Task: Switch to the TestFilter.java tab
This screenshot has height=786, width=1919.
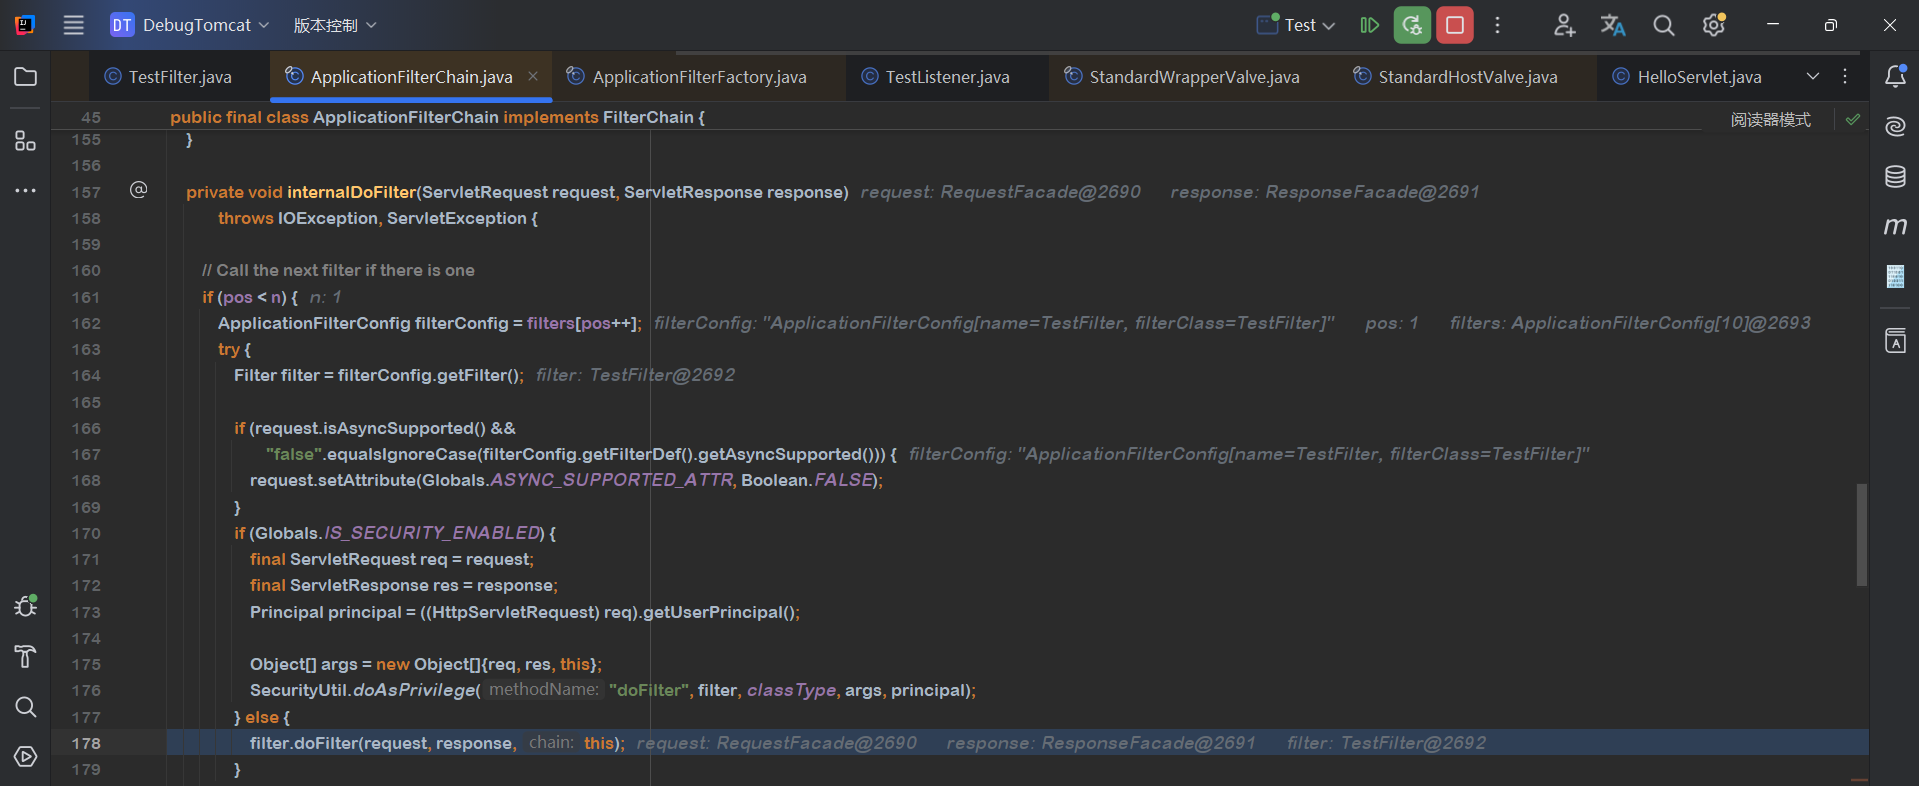Action: click(168, 77)
